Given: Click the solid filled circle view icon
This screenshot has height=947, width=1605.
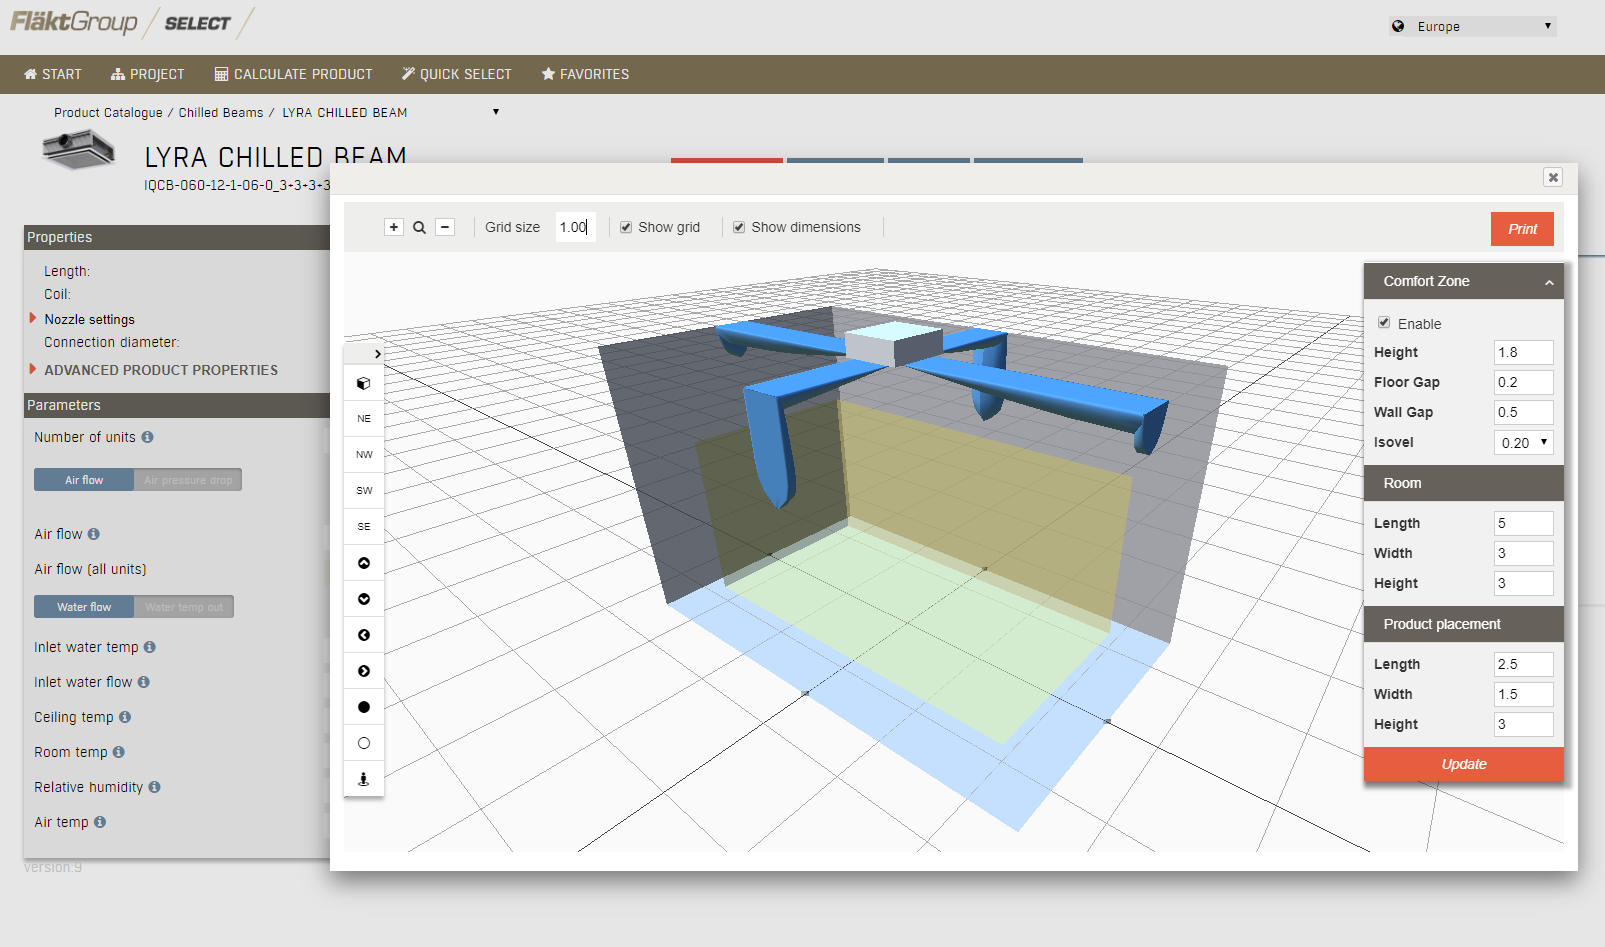Looking at the screenshot, I should [x=364, y=707].
